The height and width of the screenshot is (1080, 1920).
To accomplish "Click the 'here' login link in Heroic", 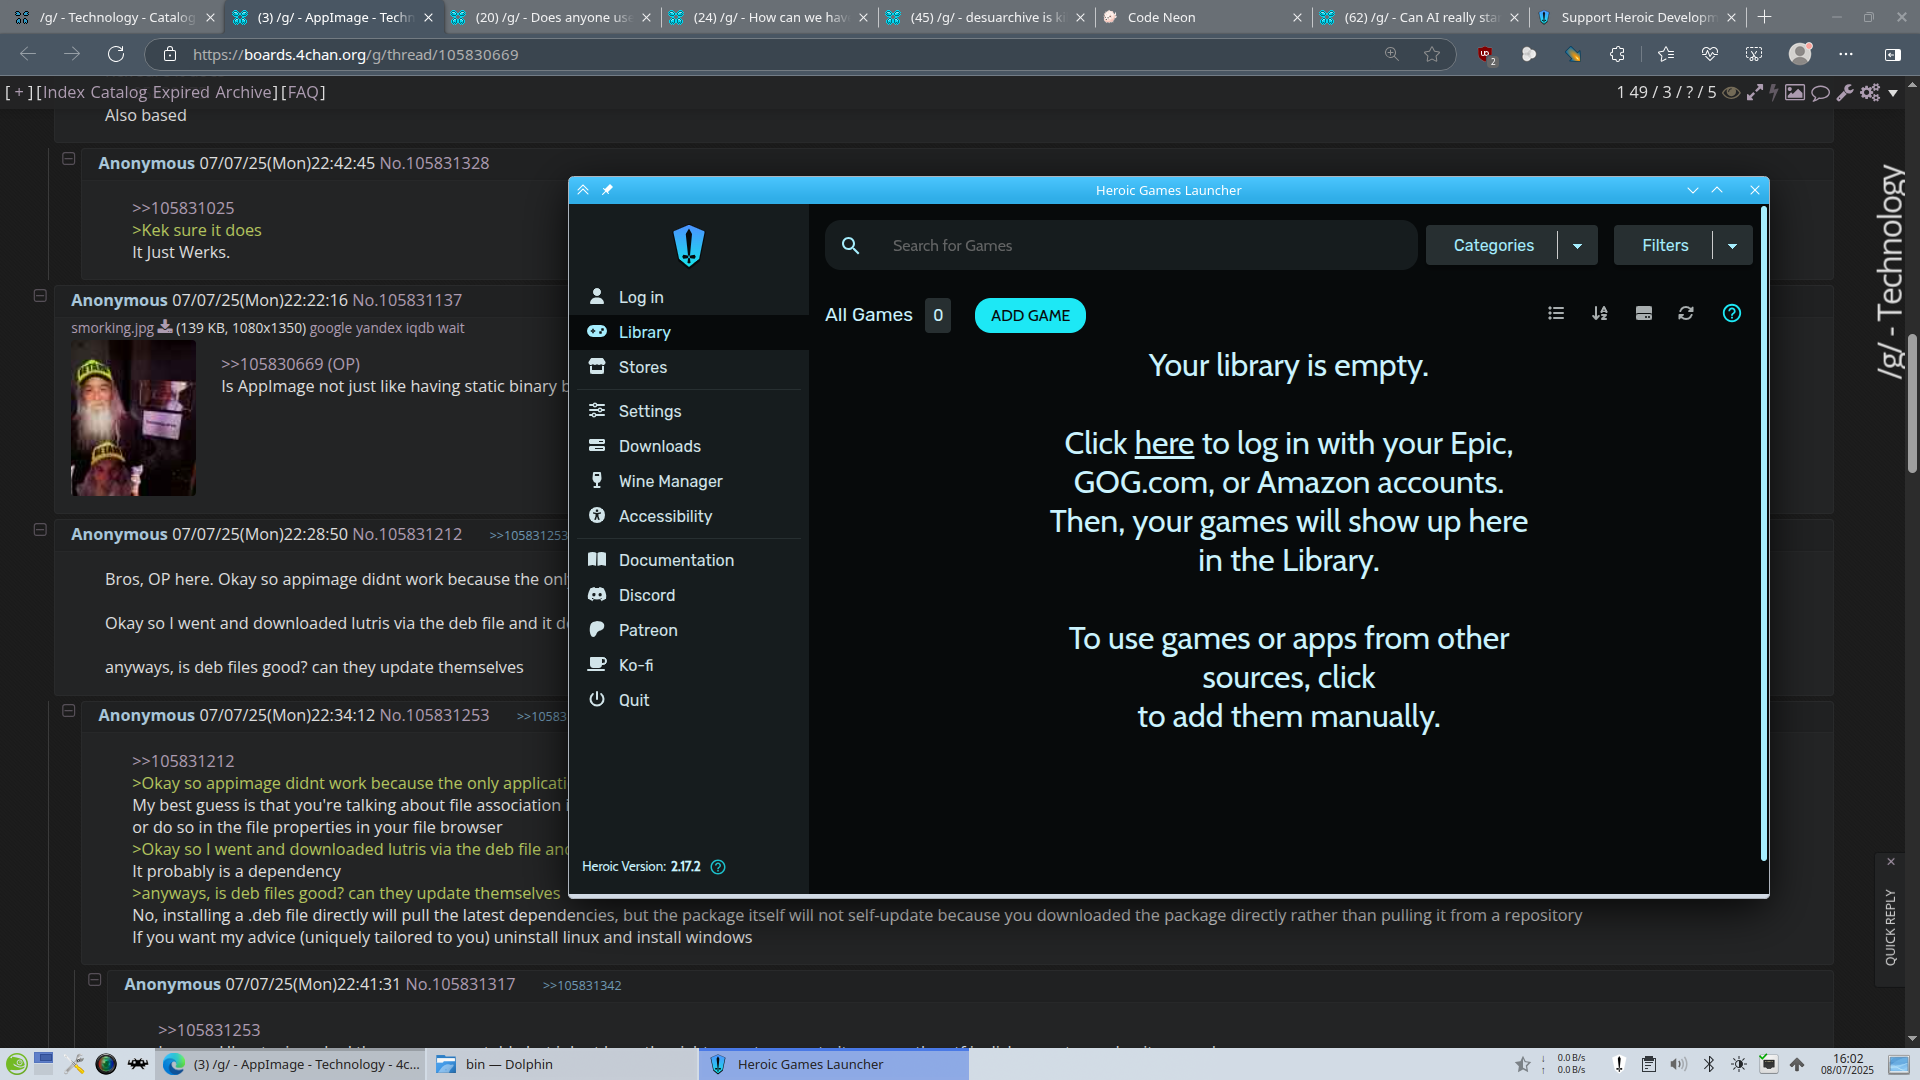I will coord(1164,443).
